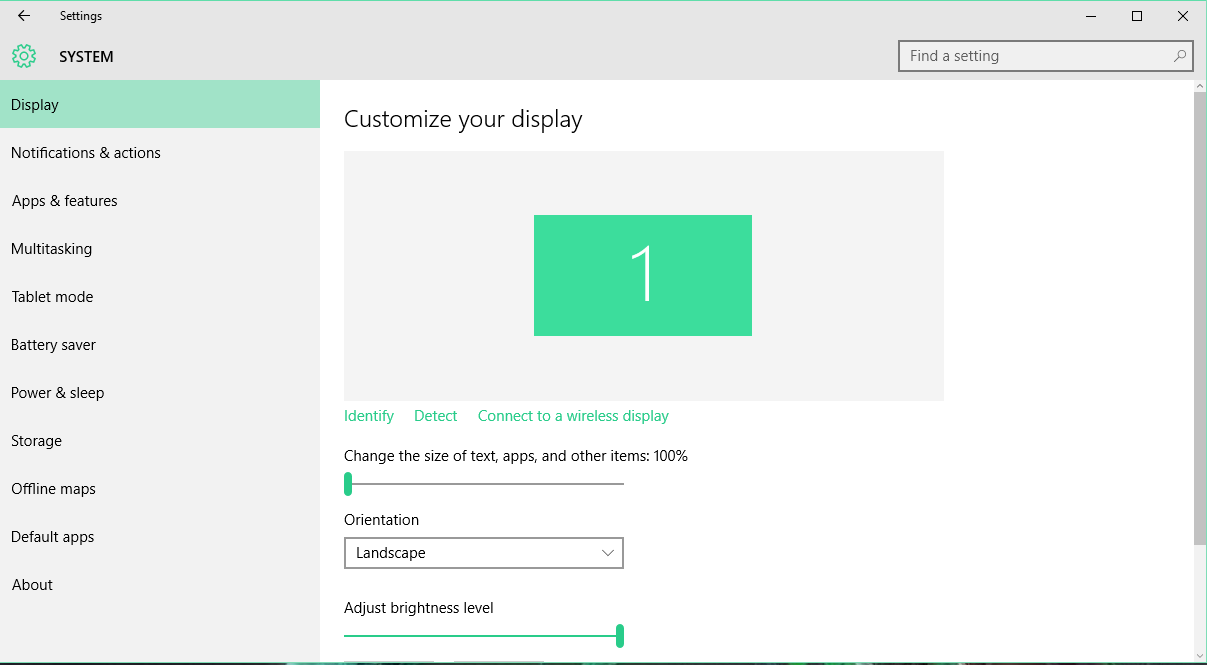Screen dimensions: 1207x665
Task: Click the search magnifier icon
Action: [x=1180, y=57]
